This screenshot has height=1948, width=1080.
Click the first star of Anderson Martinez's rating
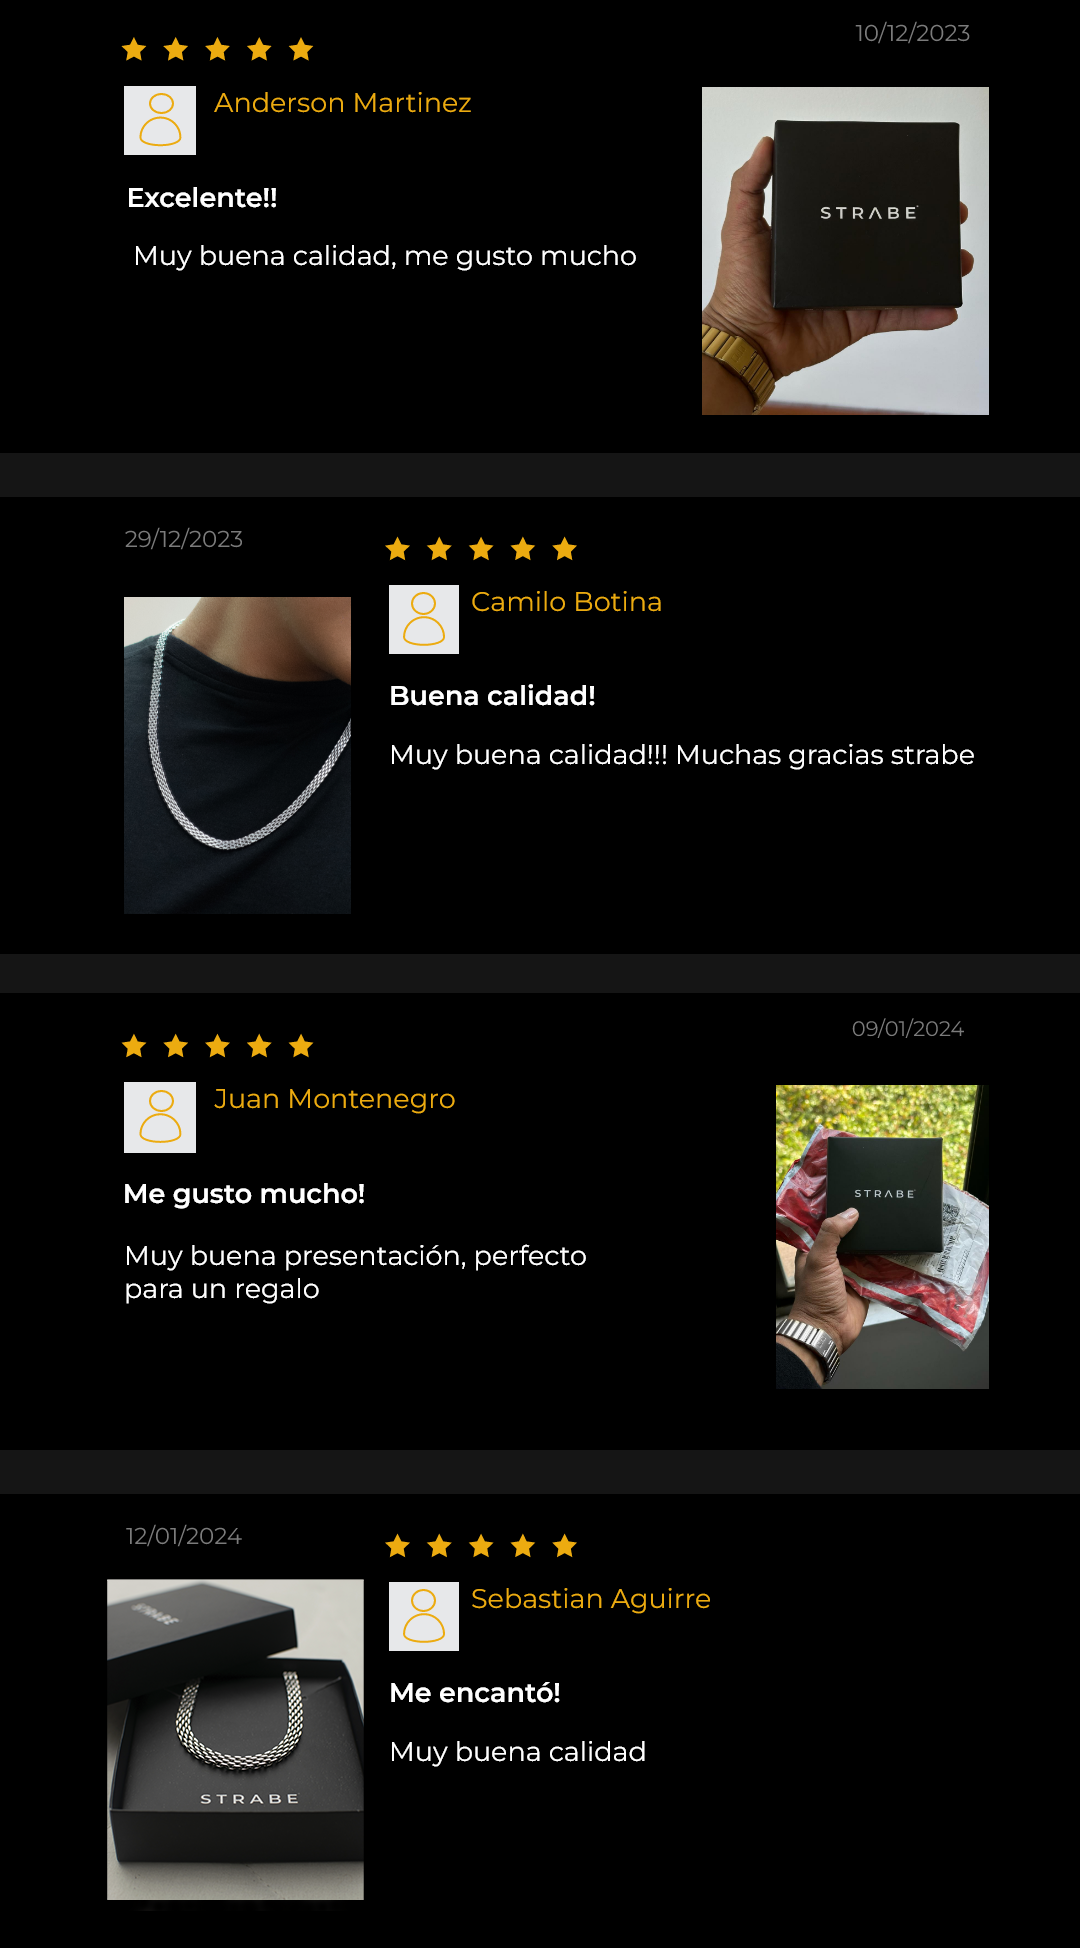(134, 49)
